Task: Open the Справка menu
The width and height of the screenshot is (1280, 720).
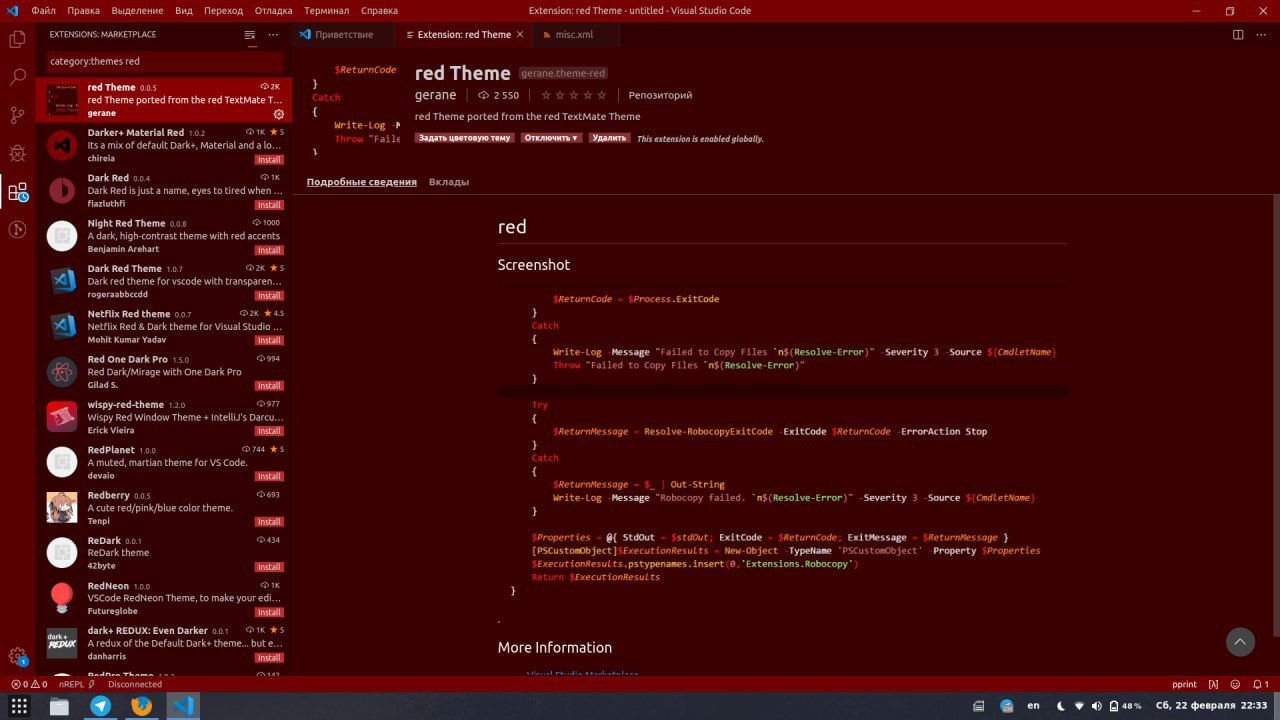Action: pos(379,10)
